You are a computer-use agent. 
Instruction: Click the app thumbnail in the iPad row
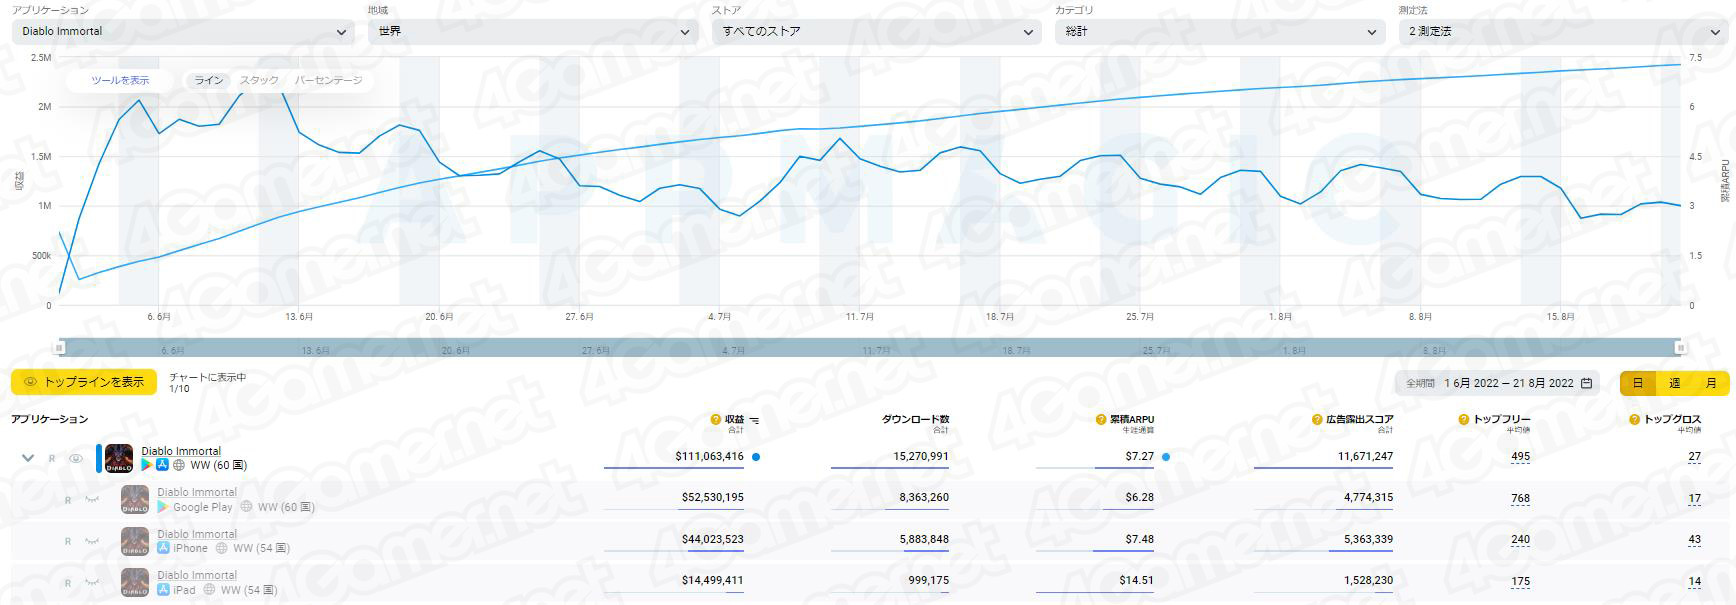coord(135,583)
